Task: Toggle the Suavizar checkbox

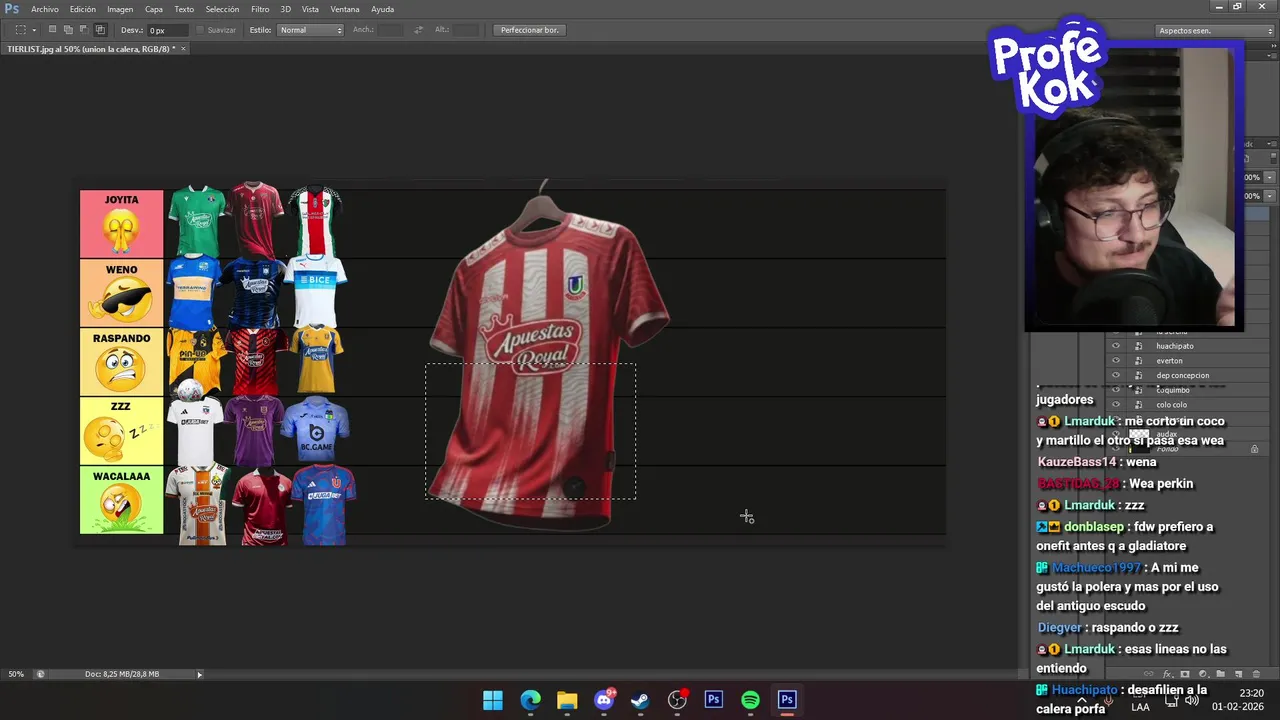Action: pyautogui.click(x=200, y=30)
